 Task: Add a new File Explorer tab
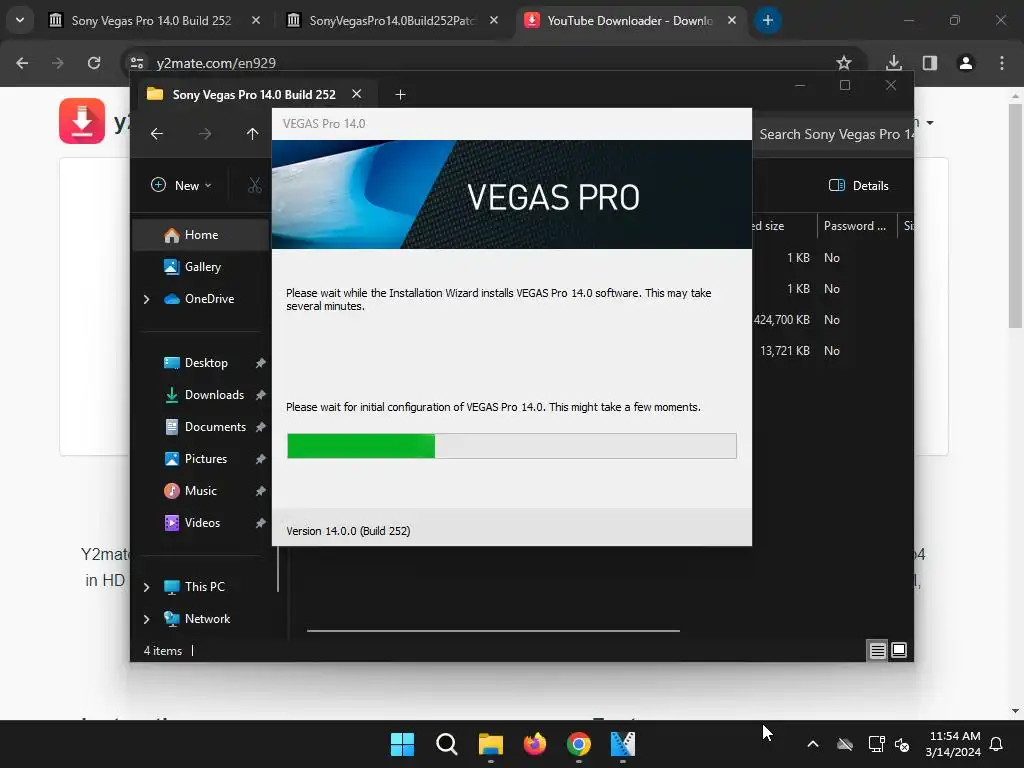click(400, 95)
